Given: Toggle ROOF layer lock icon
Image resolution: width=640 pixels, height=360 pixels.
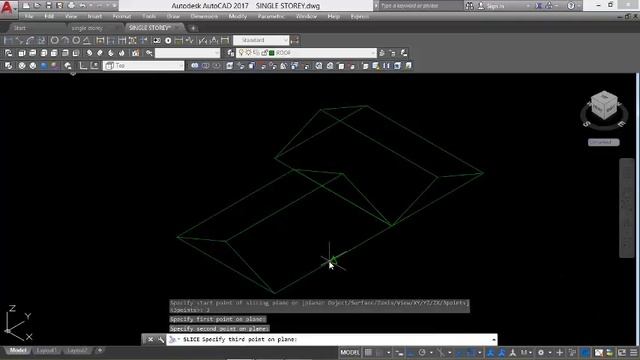Looking at the screenshot, I should point(264,53).
